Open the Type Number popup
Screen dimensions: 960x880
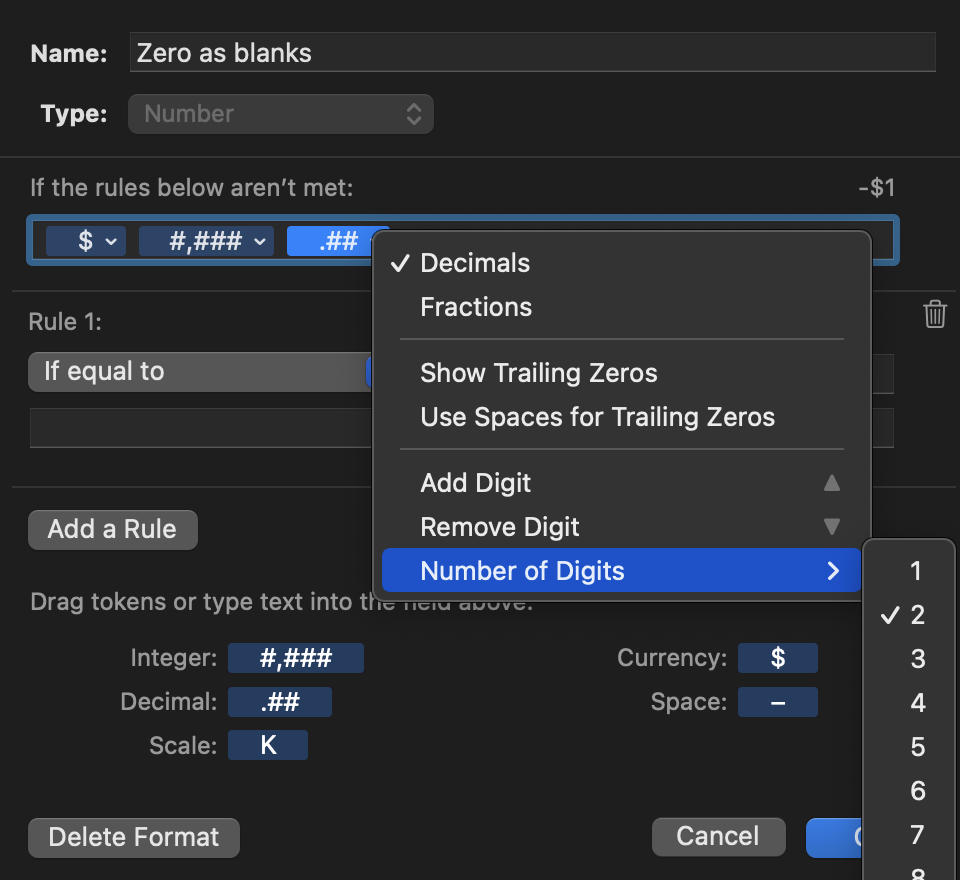point(281,114)
